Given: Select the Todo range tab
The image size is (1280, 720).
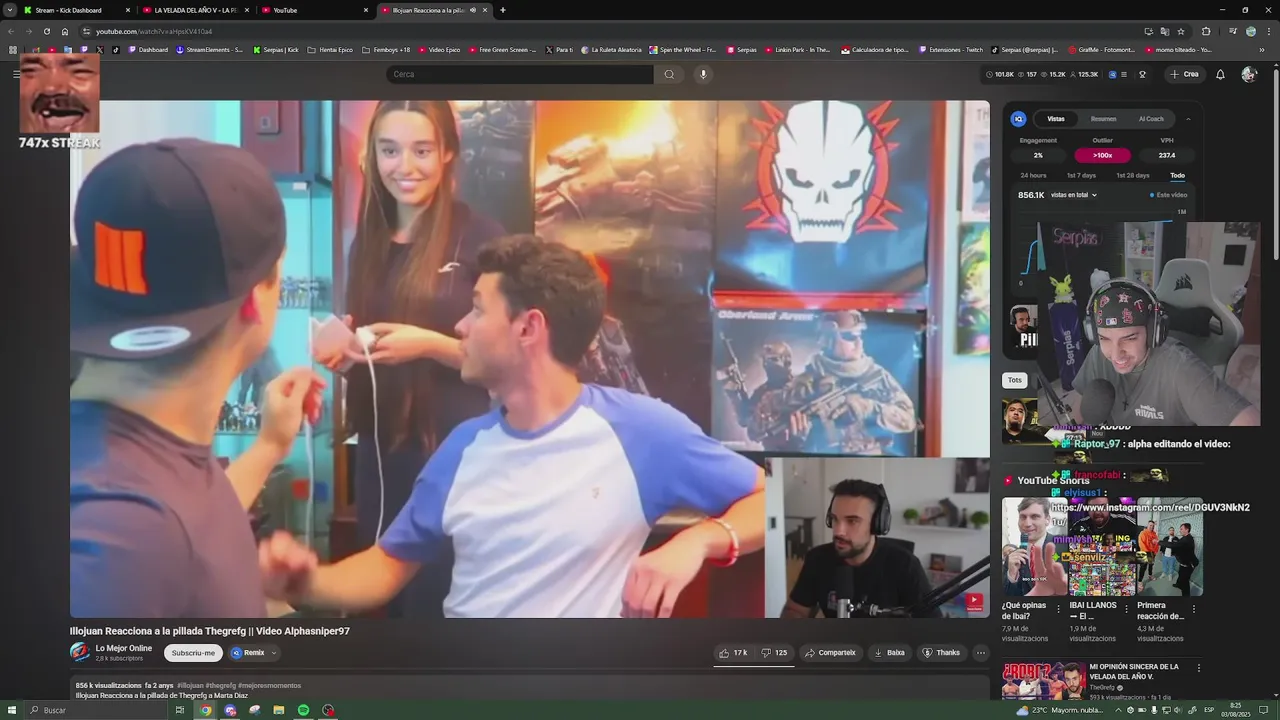Looking at the screenshot, I should pyautogui.click(x=1177, y=176).
